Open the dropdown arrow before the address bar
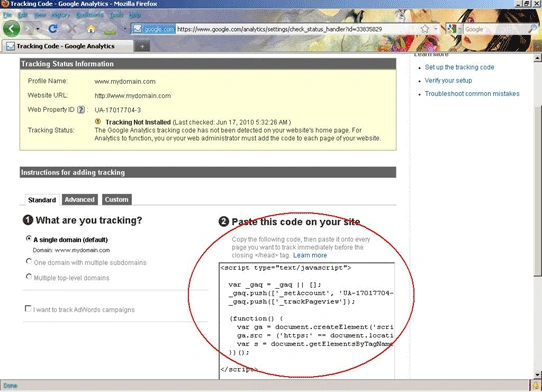The image size is (542, 392). pos(124,29)
